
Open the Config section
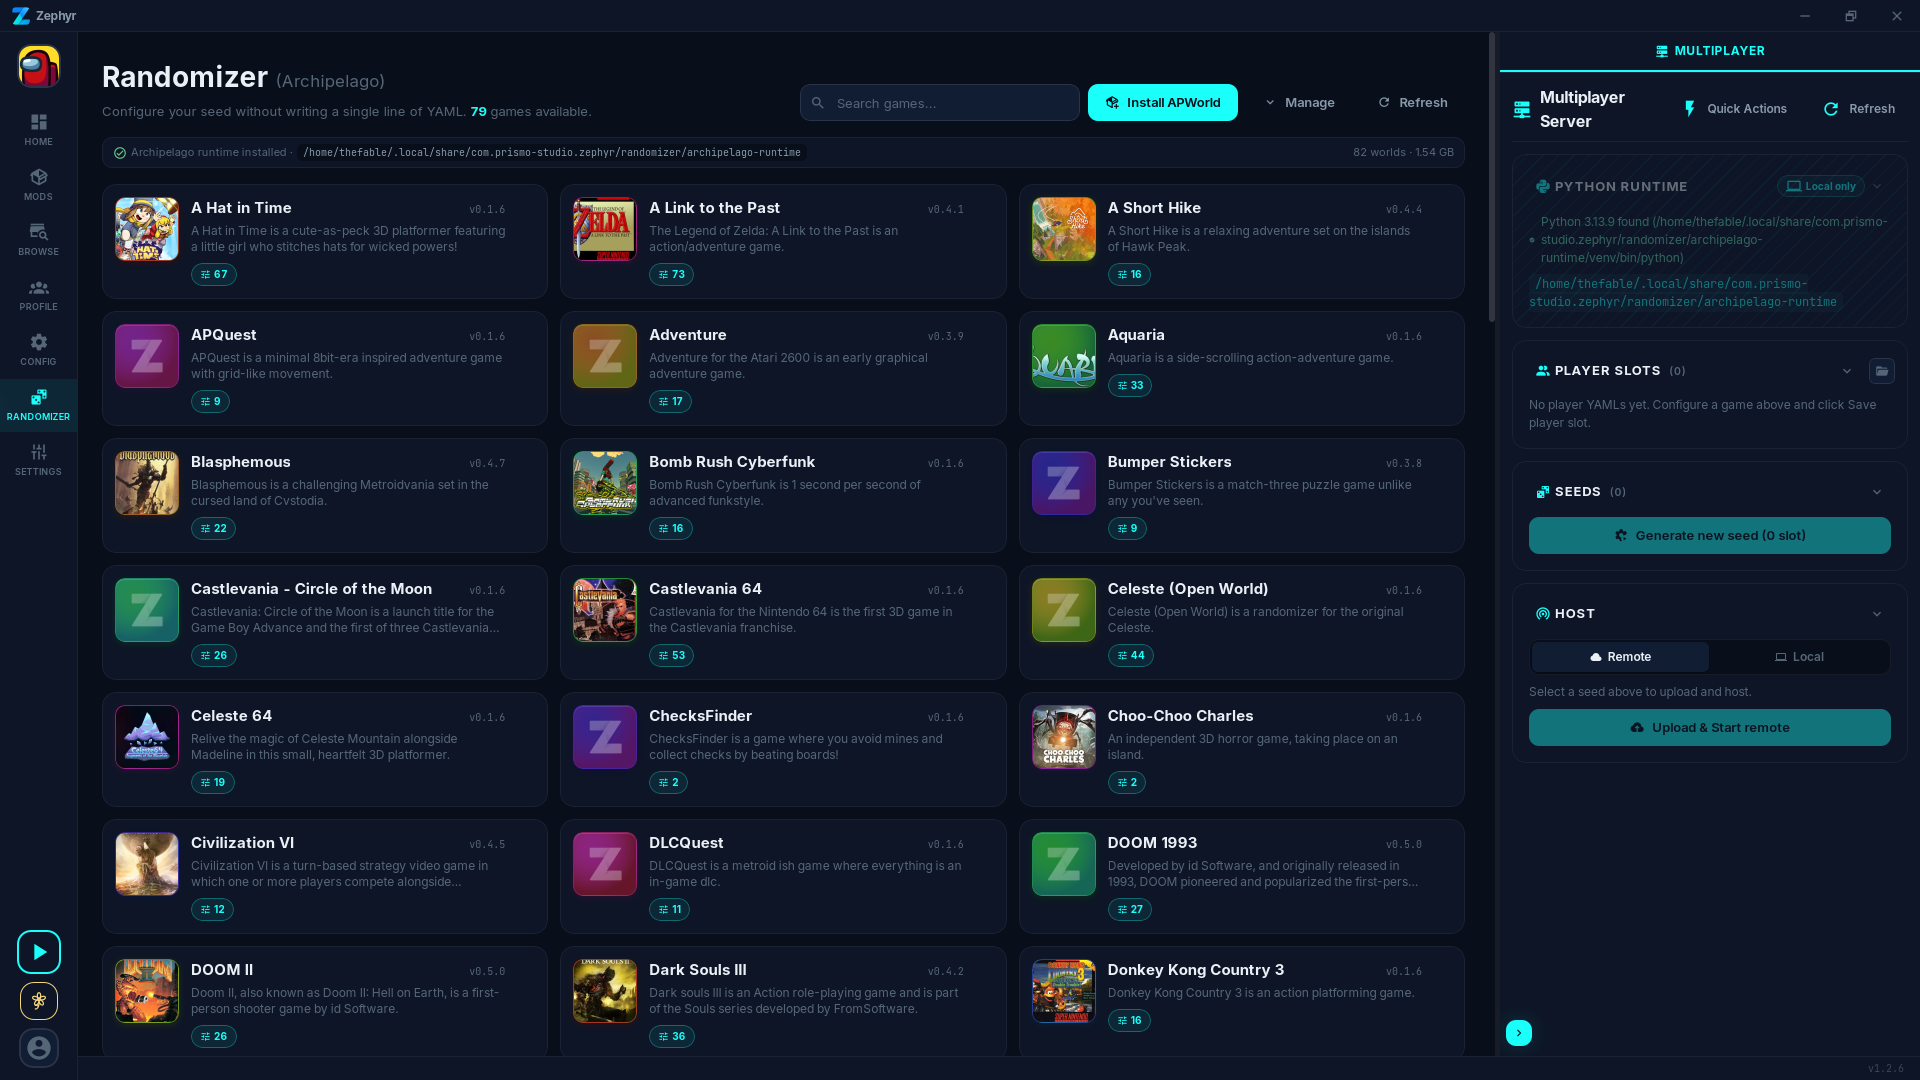39,350
